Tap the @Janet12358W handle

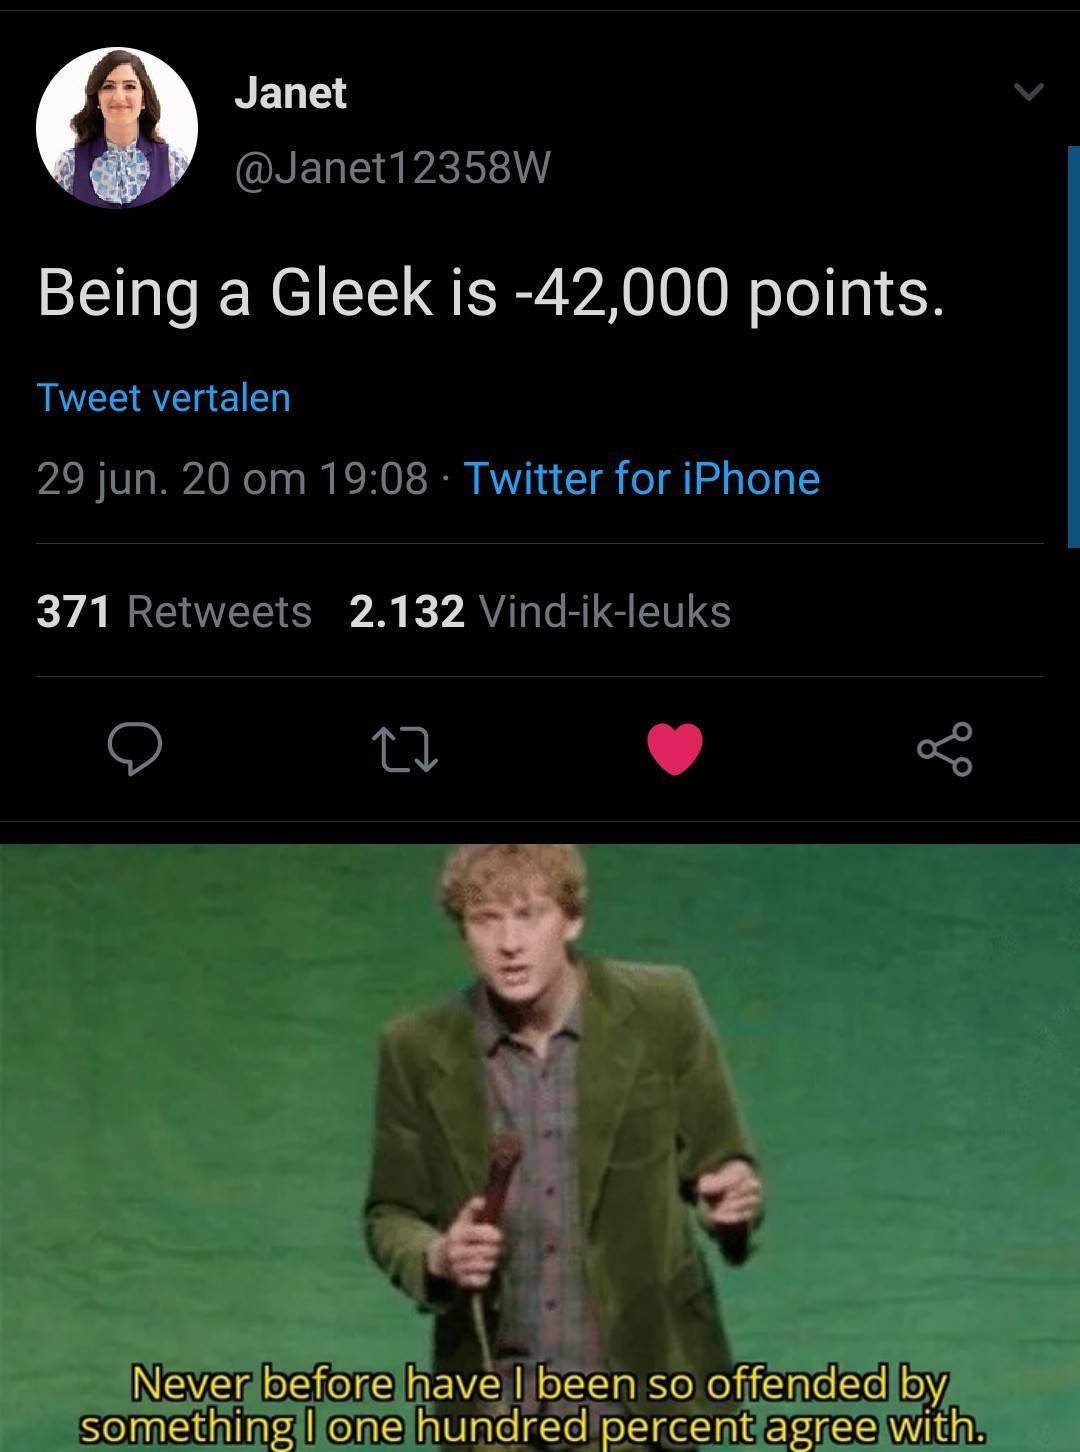tap(392, 167)
